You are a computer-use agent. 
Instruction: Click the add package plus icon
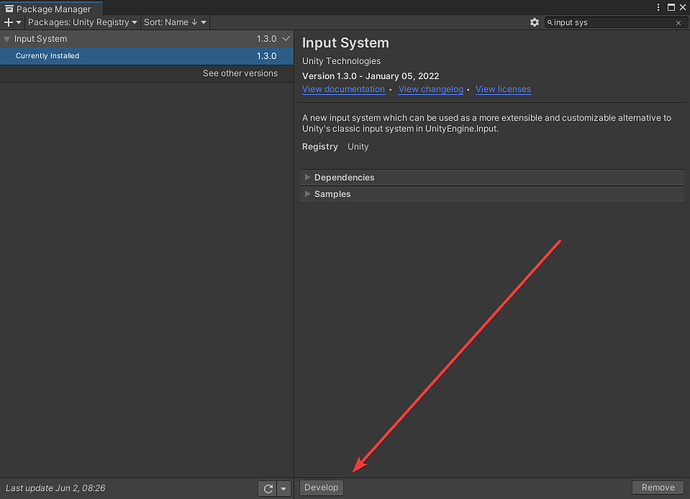[8, 22]
